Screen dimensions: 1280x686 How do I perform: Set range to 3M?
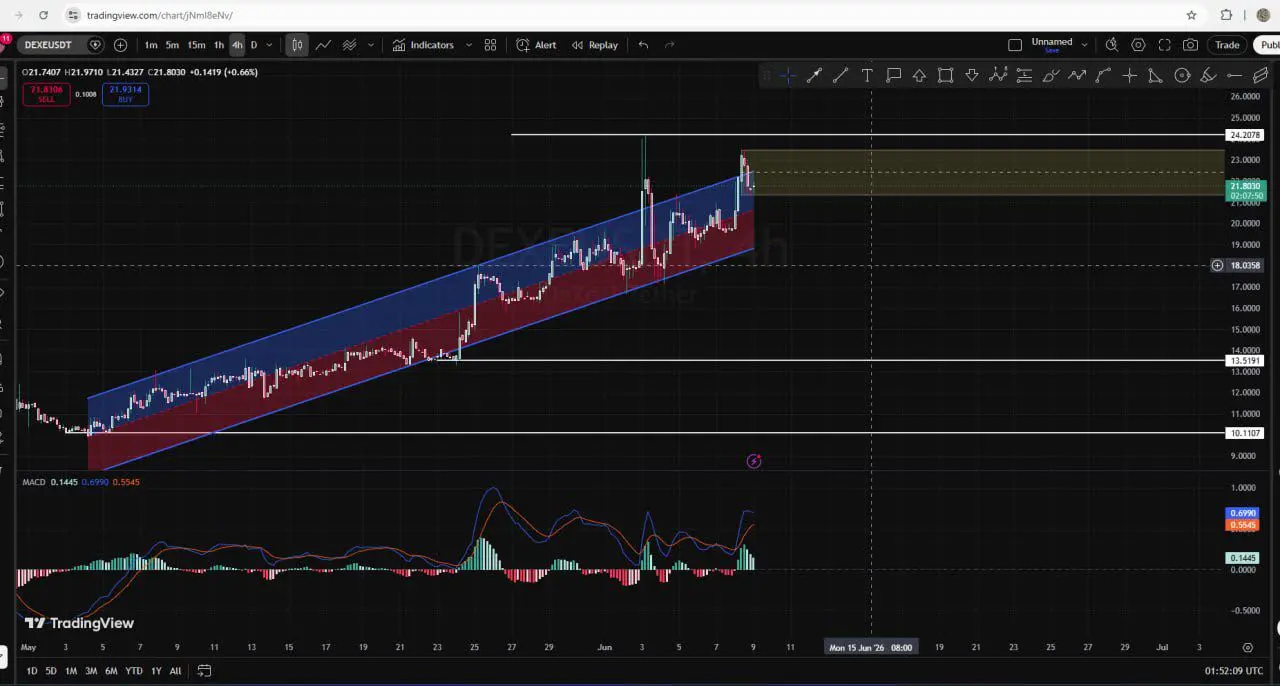[91, 671]
